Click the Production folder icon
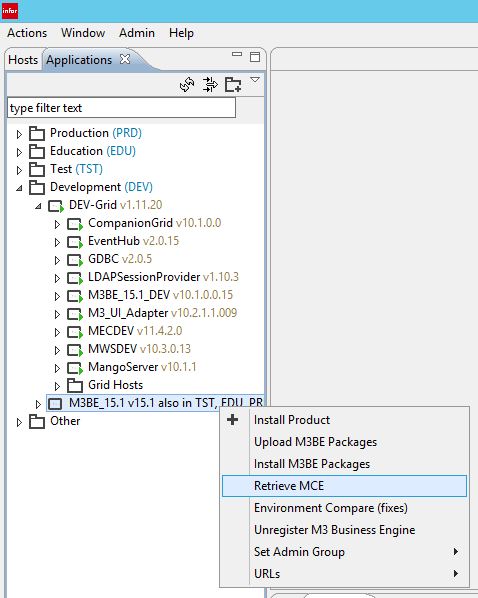Screen dimensions: 478x598 [37, 133]
